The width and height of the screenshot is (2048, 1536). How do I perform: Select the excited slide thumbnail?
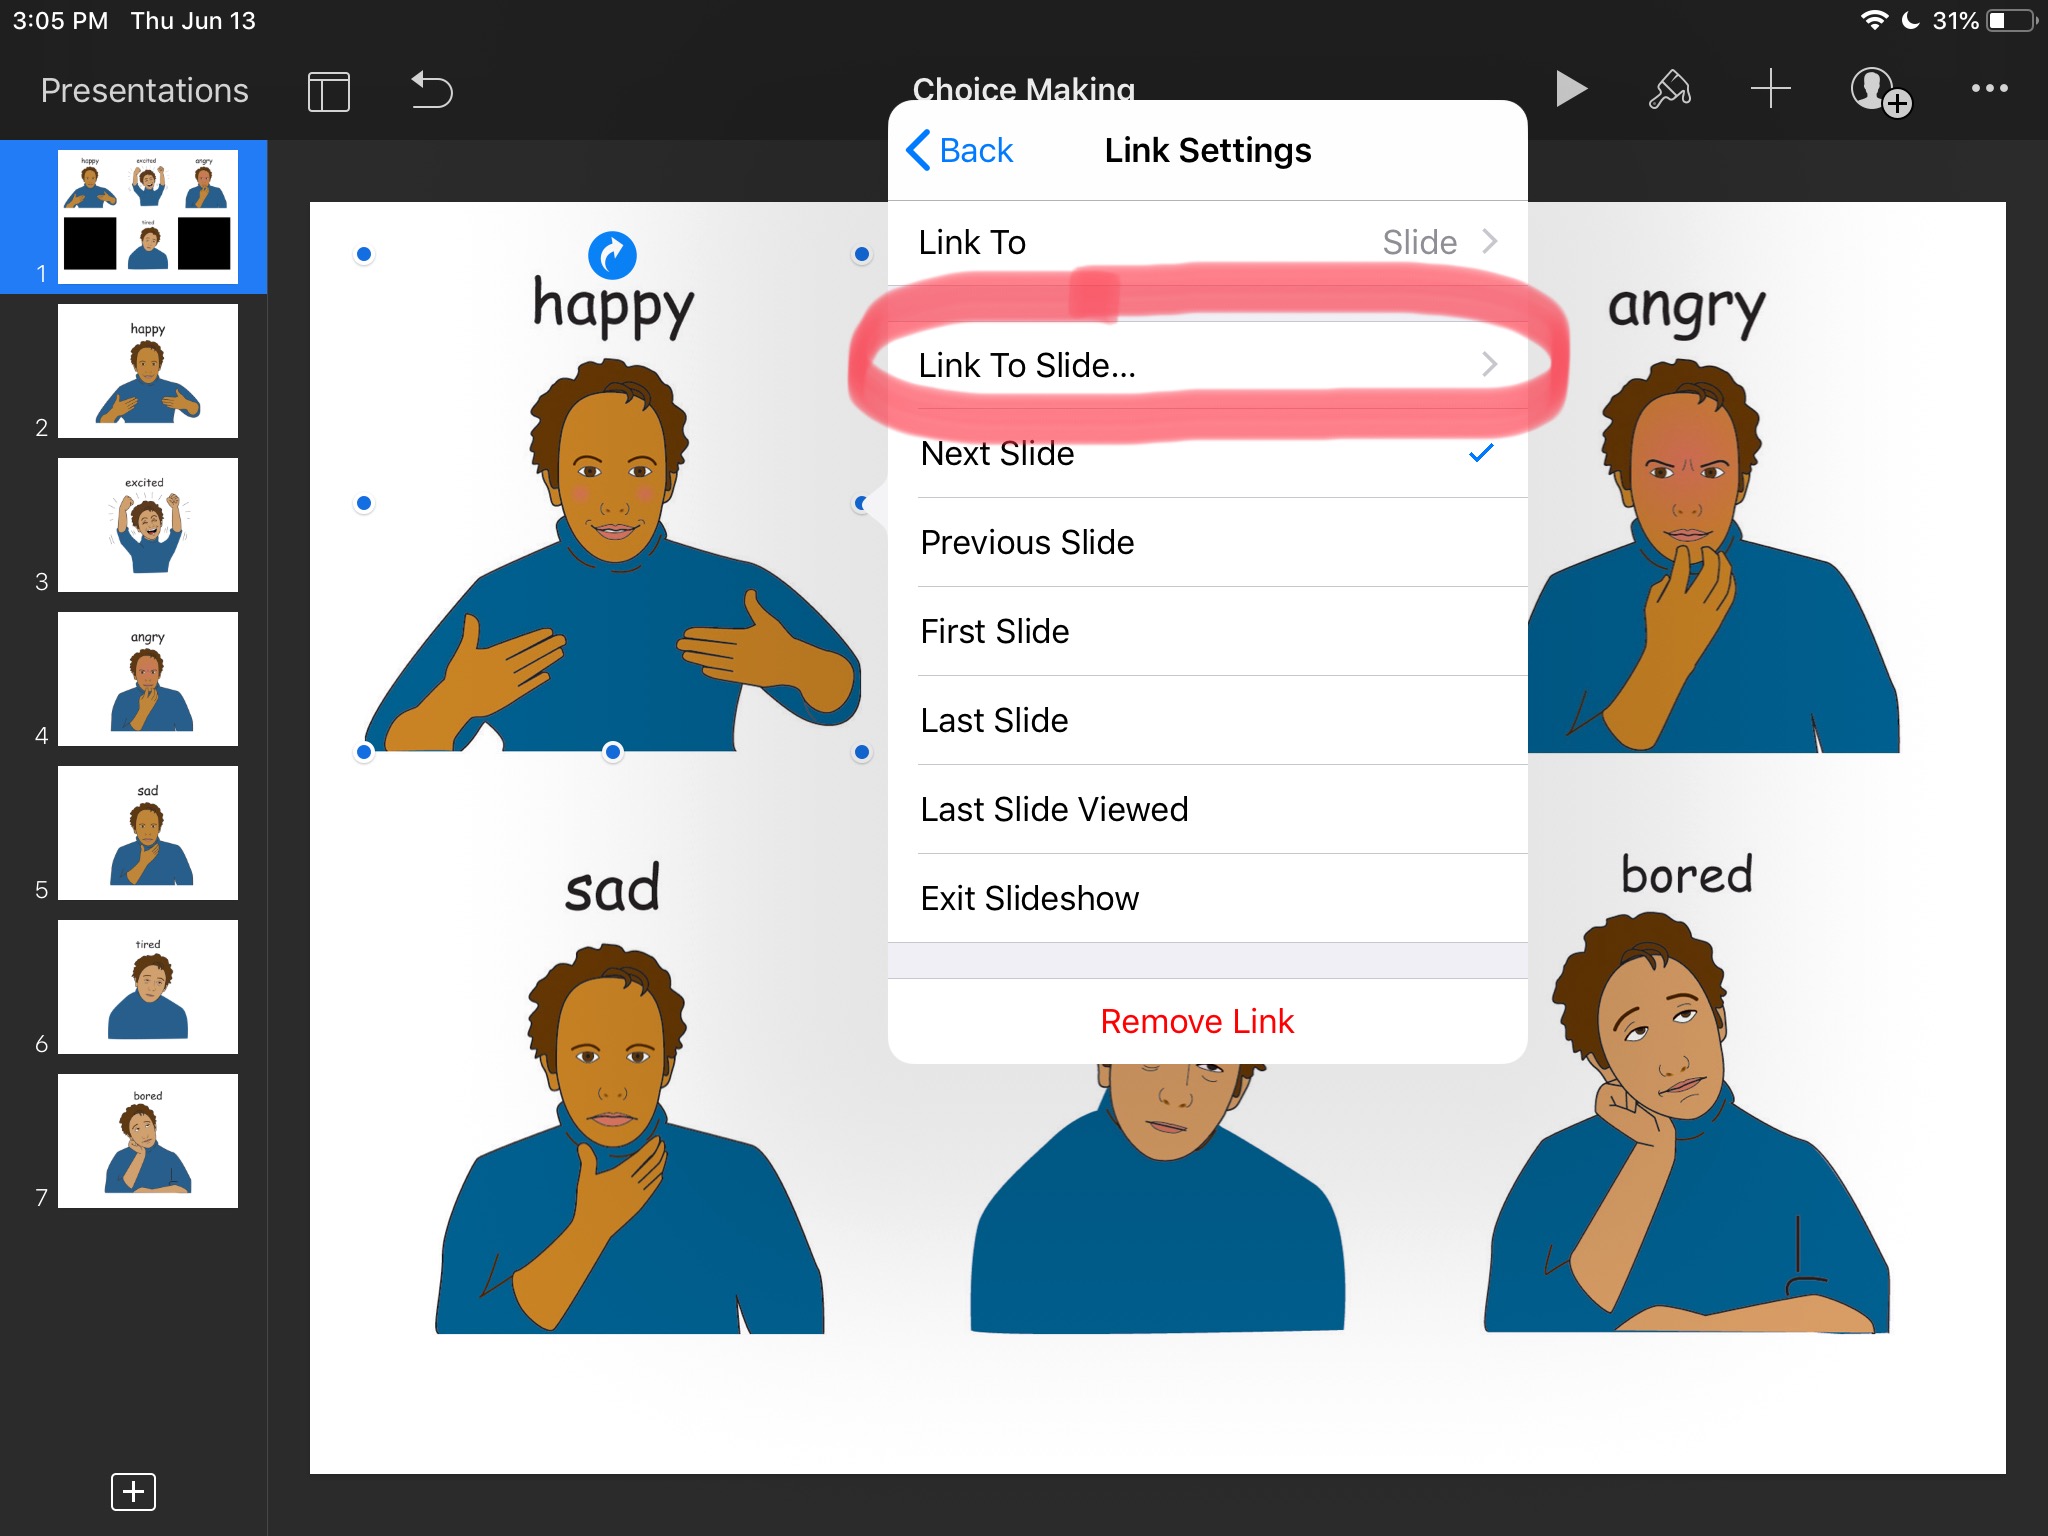[148, 526]
